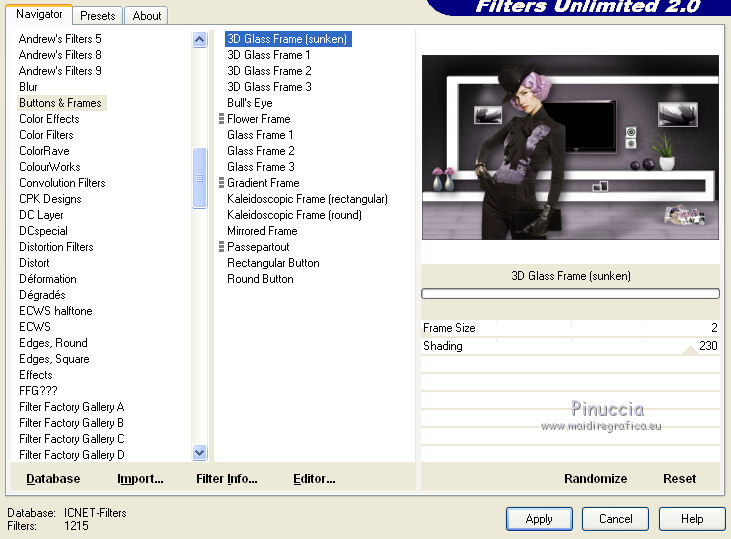Select 3D Glass Frame 3 filter
Viewport: 731px width, 539px height.
269,87
